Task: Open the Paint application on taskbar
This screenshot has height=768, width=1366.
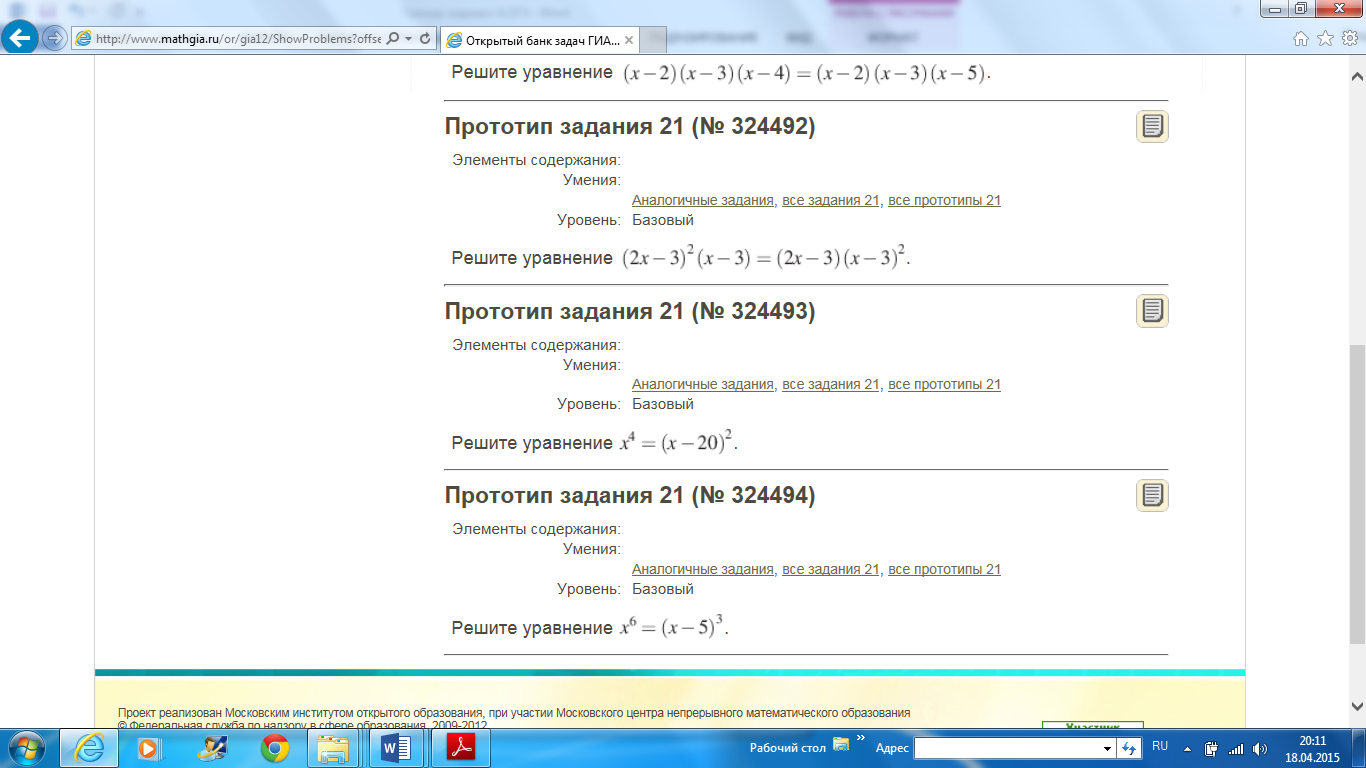Action: (212, 747)
